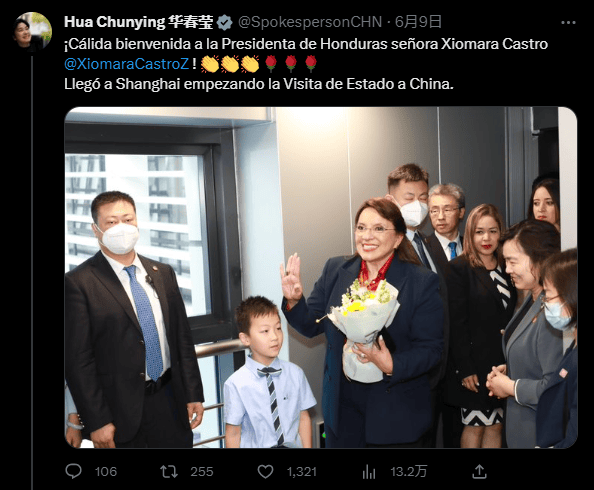Click the first clapping hands emoji

pyautogui.click(x=209, y=64)
